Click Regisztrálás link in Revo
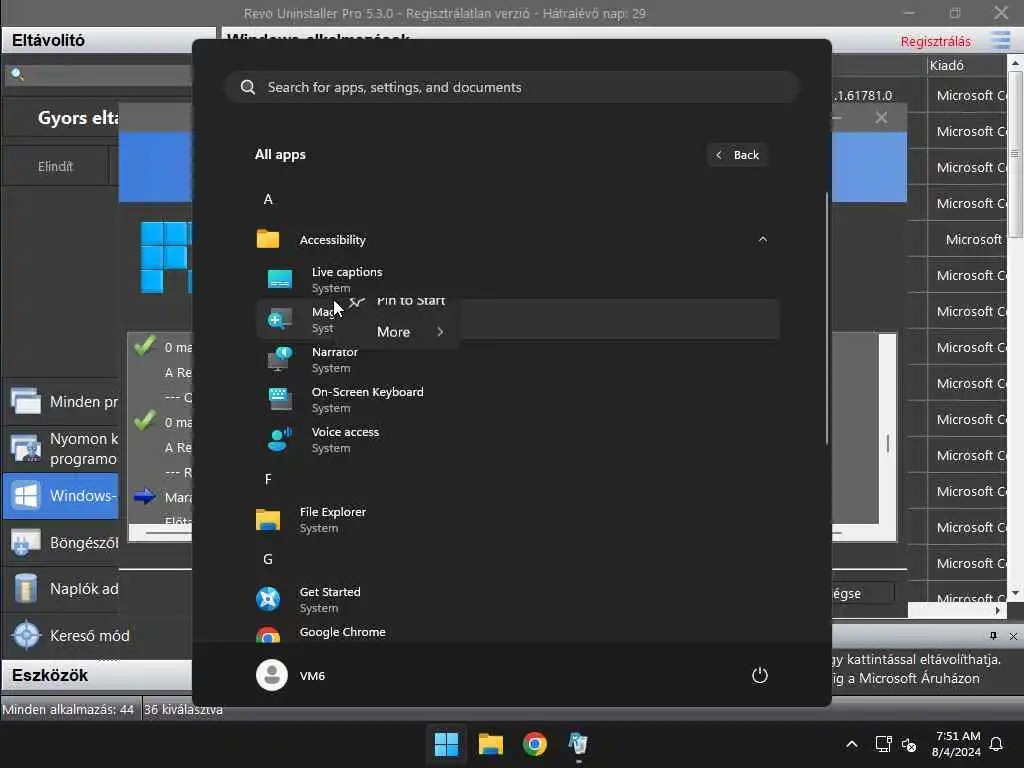The height and width of the screenshot is (768, 1024). point(935,41)
